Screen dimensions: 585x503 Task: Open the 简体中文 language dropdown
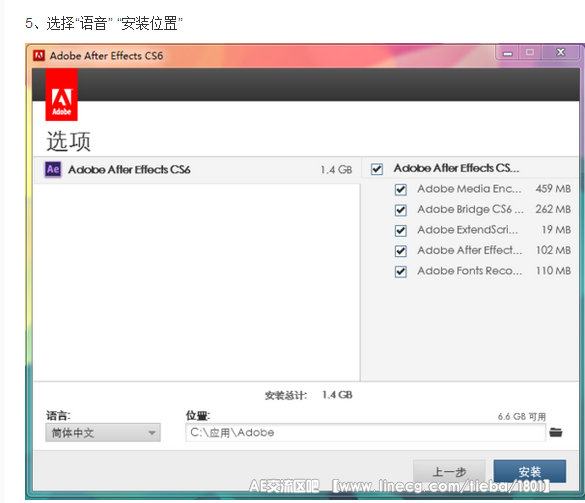103,432
